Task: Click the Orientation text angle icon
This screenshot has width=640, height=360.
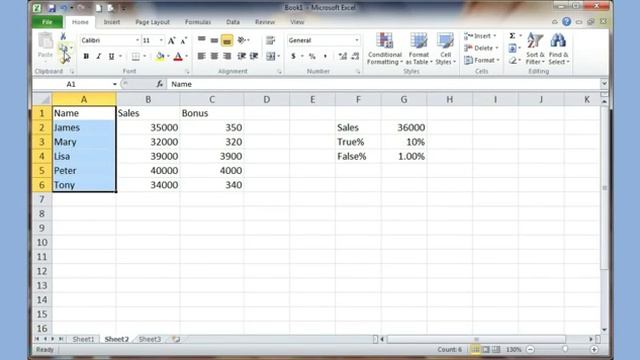Action: tap(242, 40)
